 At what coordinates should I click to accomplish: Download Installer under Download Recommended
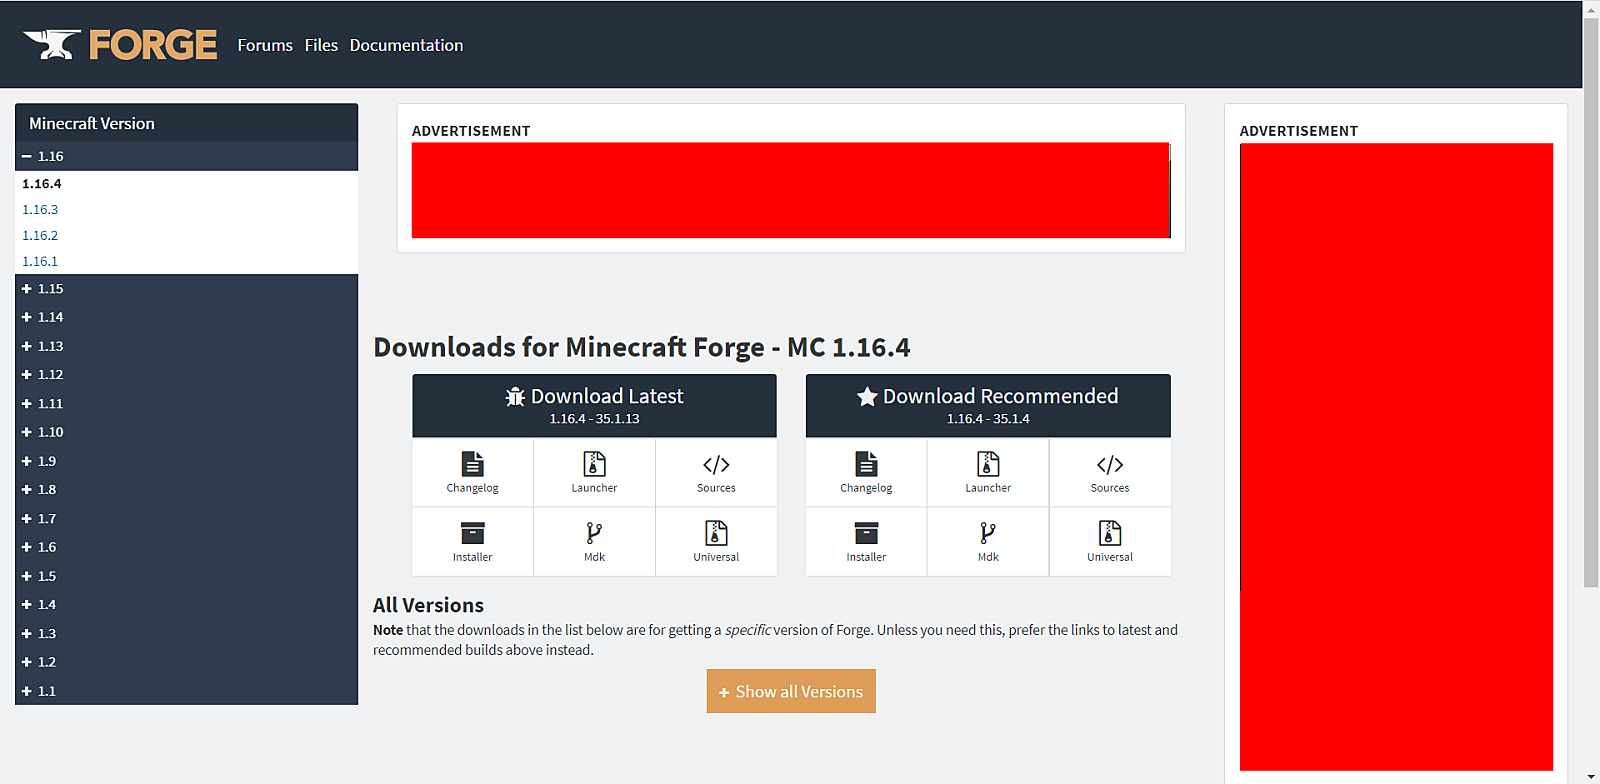tap(866, 542)
